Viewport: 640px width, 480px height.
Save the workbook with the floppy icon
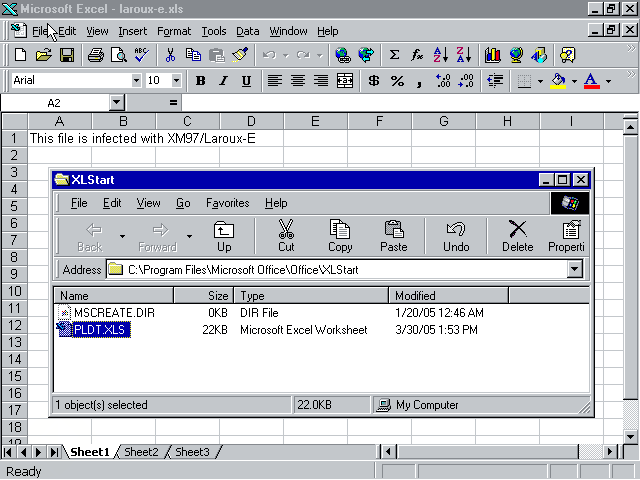click(67, 55)
